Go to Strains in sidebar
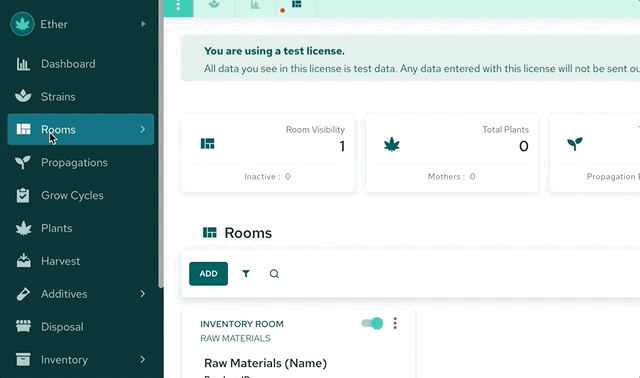Viewport: 640px width, 378px height. [x=58, y=97]
